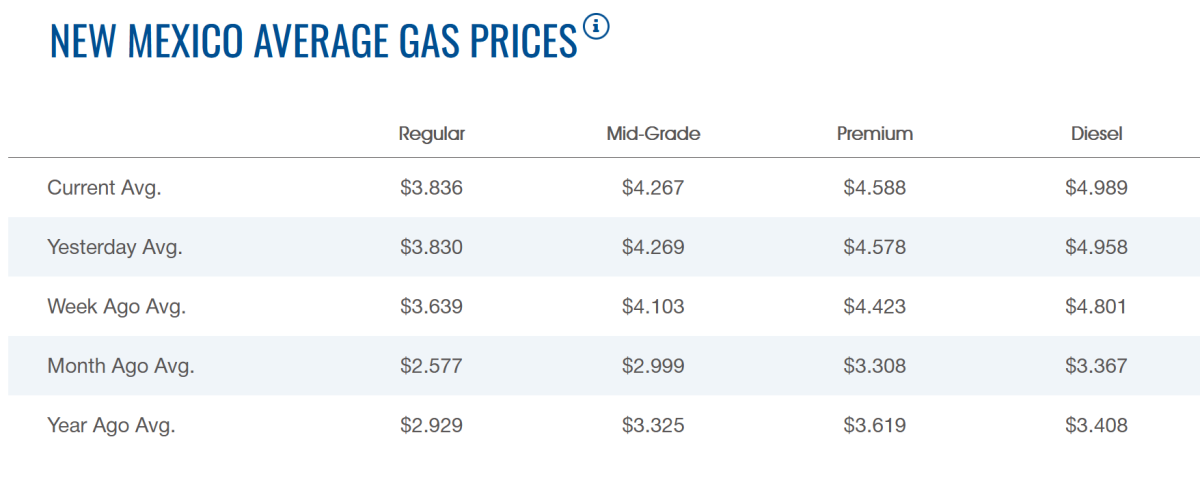This screenshot has width=1200, height=493.
Task: Select the Regular column header
Action: 431,134
